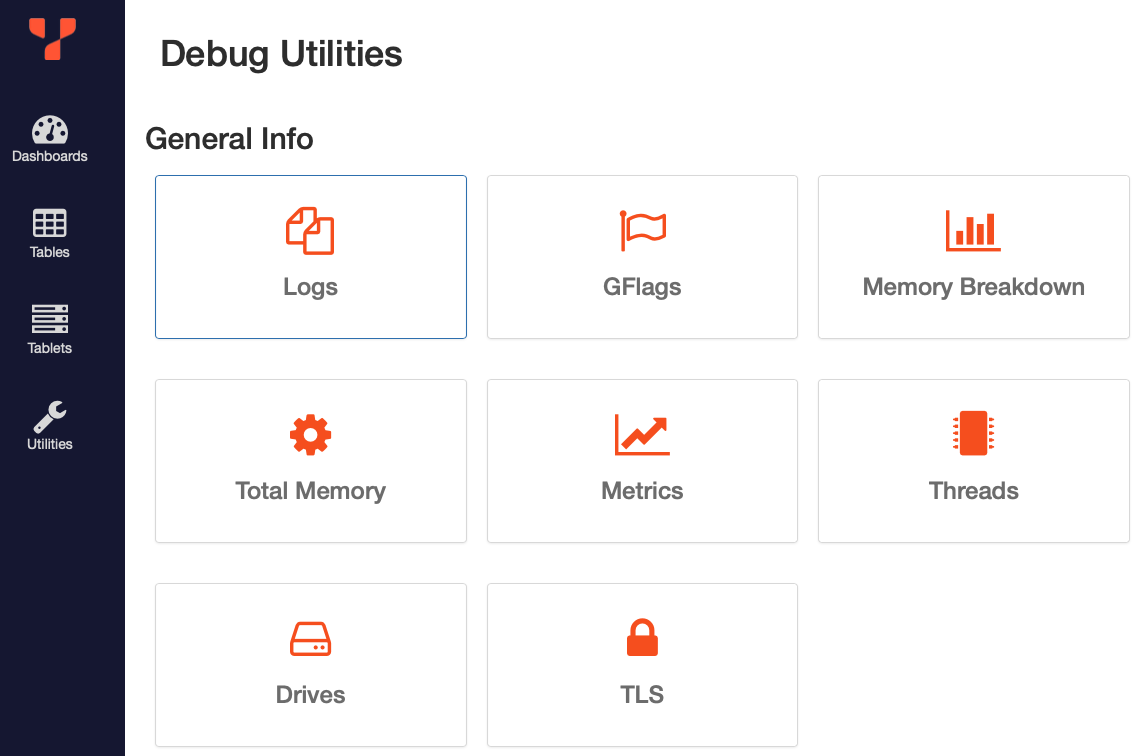This screenshot has width=1138, height=756.
Task: Switch to the Dashboards section
Action: pyautogui.click(x=49, y=140)
